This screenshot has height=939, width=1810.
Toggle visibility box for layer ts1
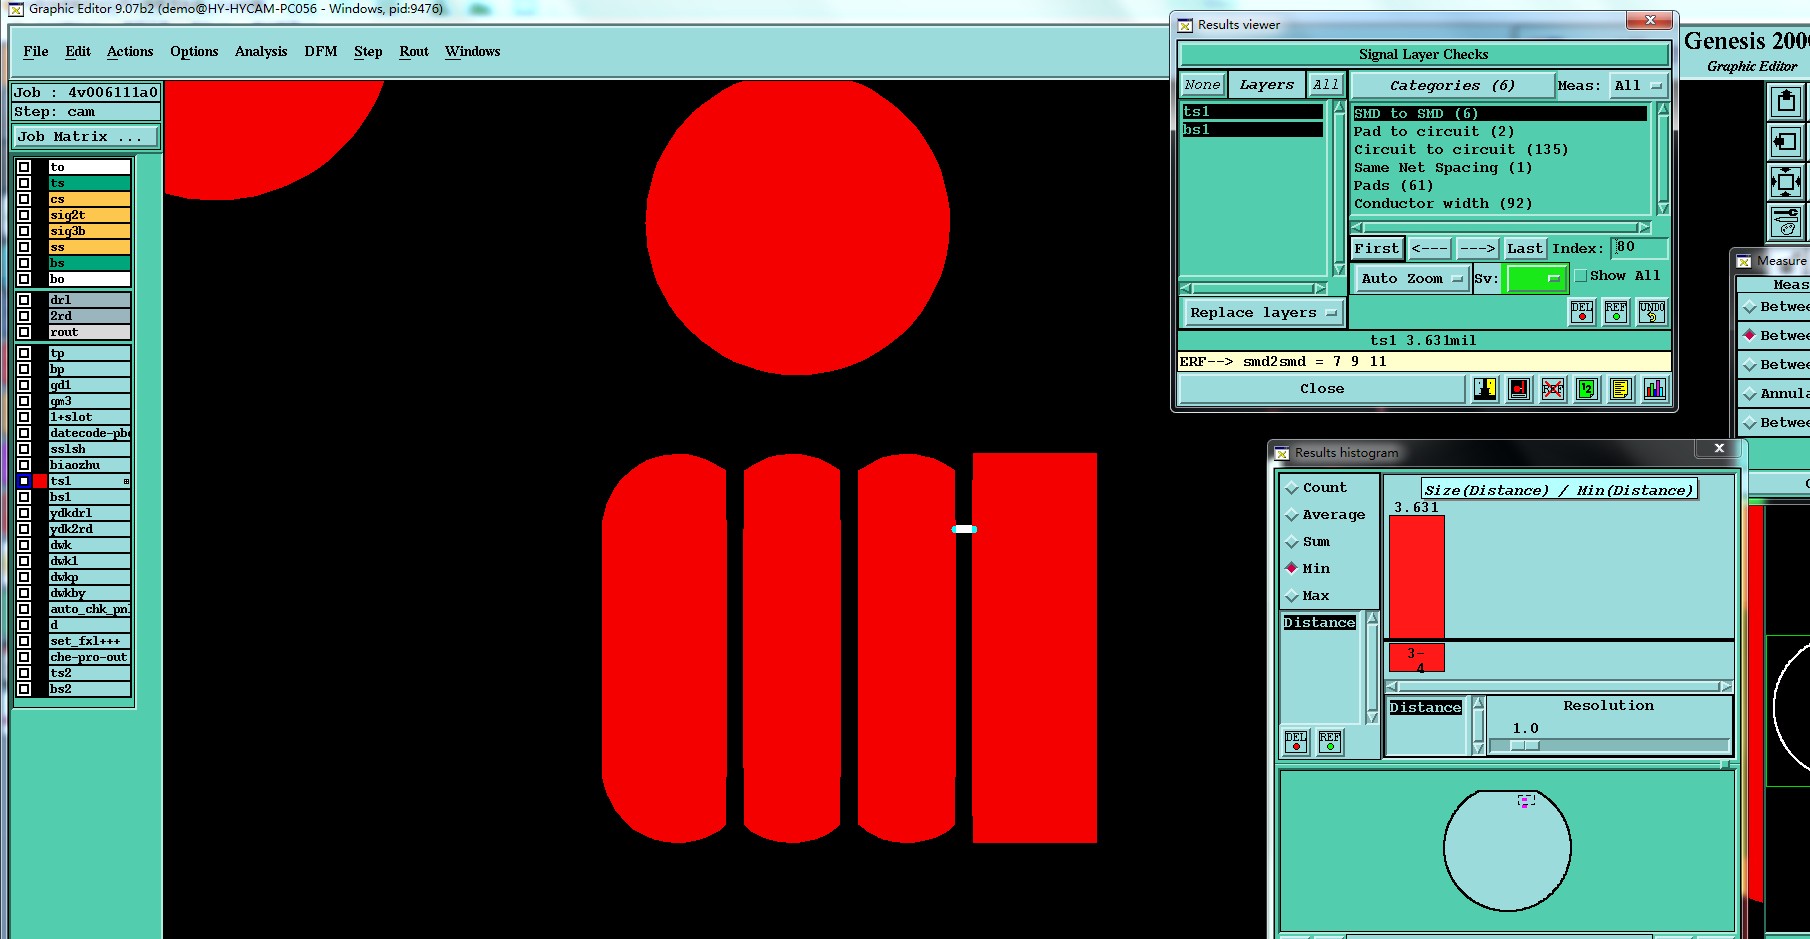[x=24, y=481]
